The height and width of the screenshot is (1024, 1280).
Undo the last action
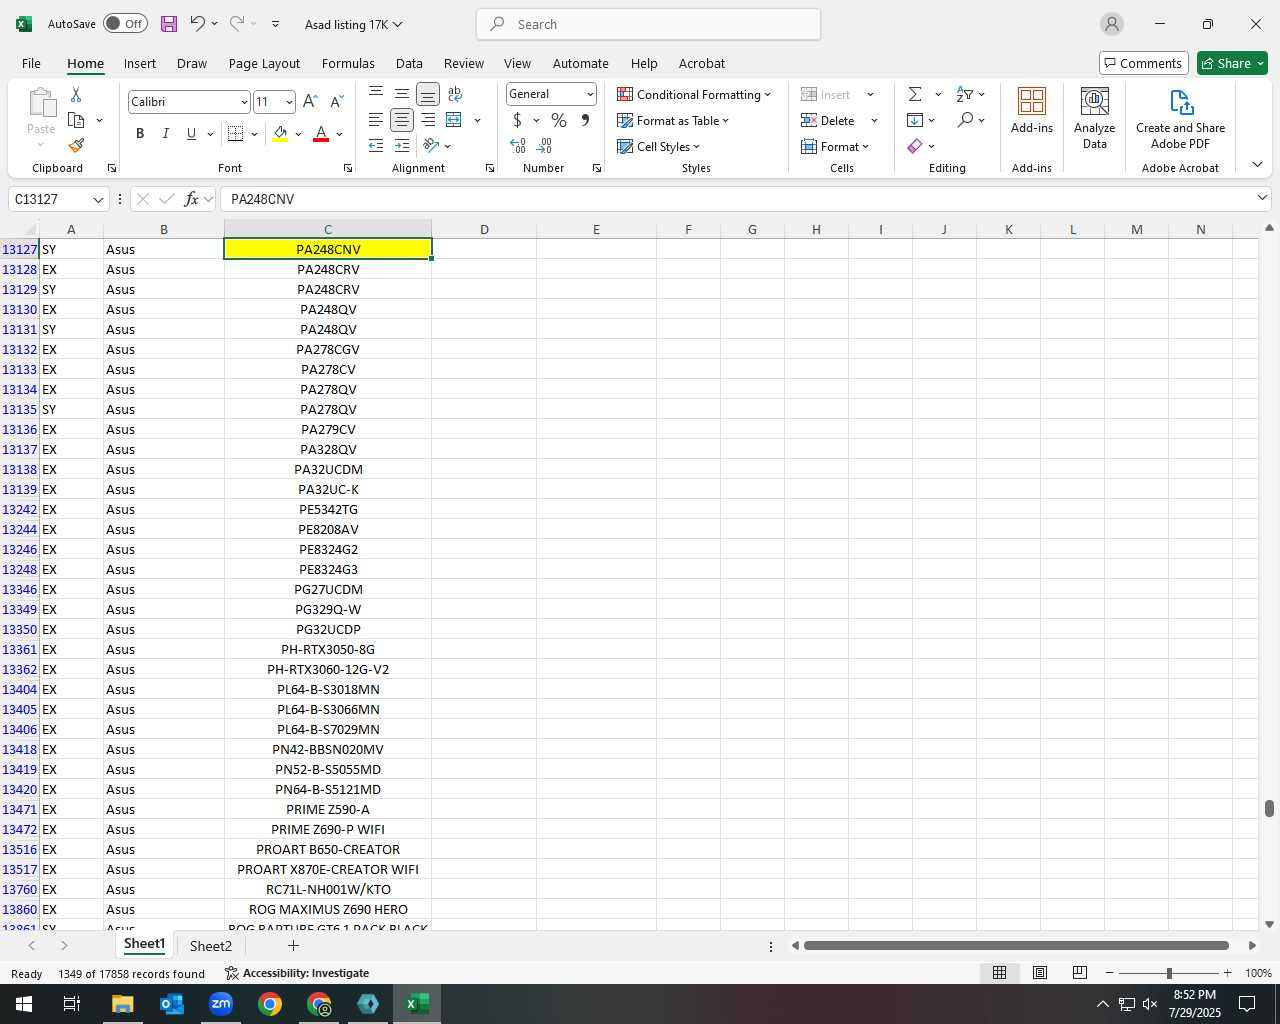tap(197, 24)
